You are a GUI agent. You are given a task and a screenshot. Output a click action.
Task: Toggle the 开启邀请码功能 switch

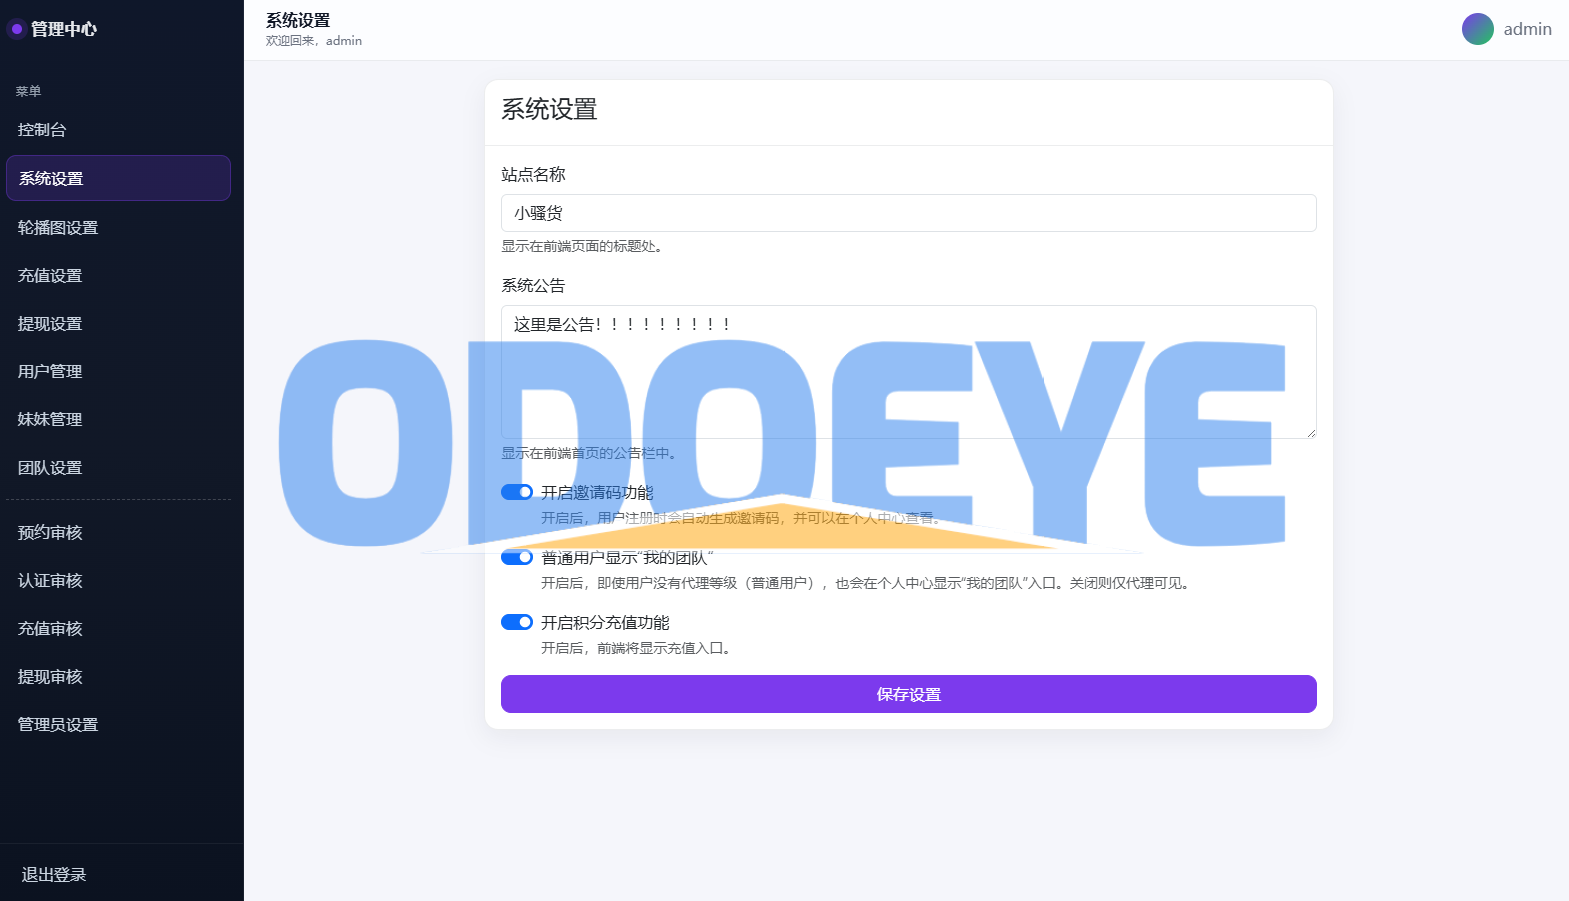pos(517,492)
